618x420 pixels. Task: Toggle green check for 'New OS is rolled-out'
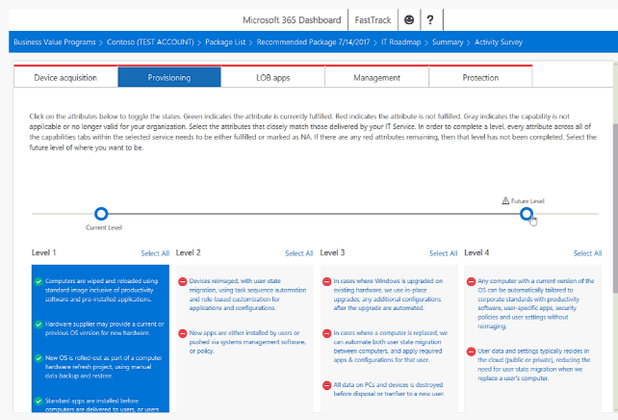click(38, 358)
